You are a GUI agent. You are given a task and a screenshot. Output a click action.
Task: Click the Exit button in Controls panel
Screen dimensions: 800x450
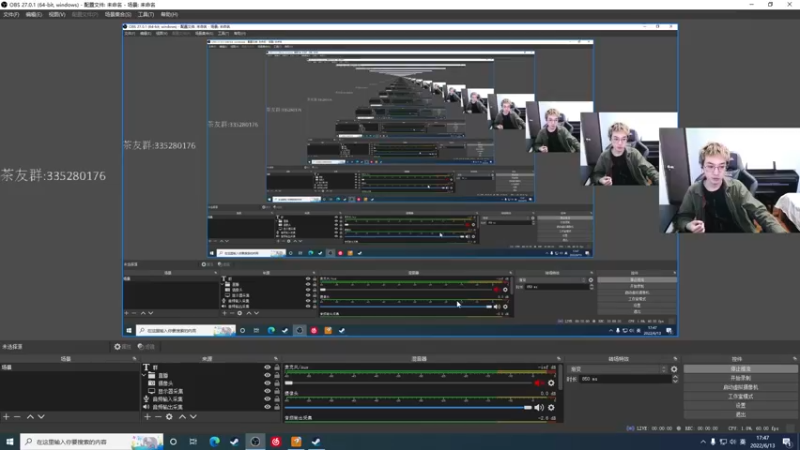tap(740, 415)
